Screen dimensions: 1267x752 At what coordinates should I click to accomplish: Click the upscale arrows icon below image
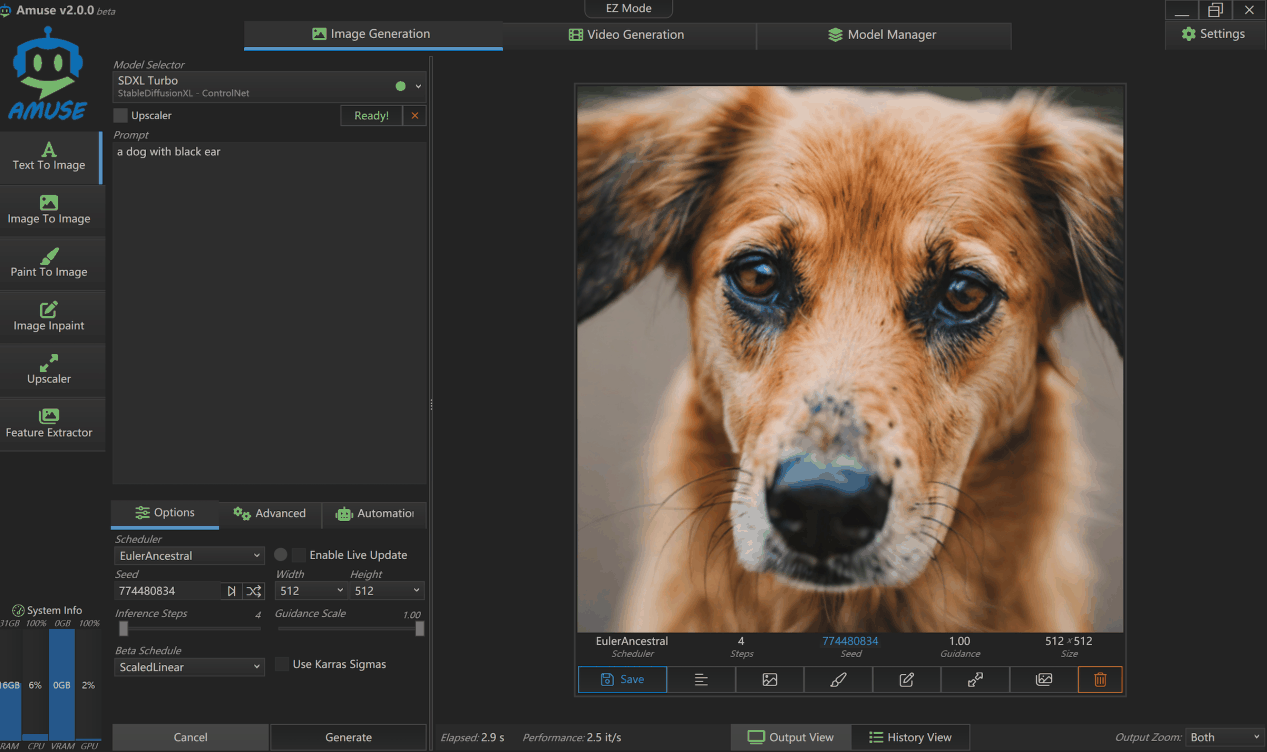[975, 679]
